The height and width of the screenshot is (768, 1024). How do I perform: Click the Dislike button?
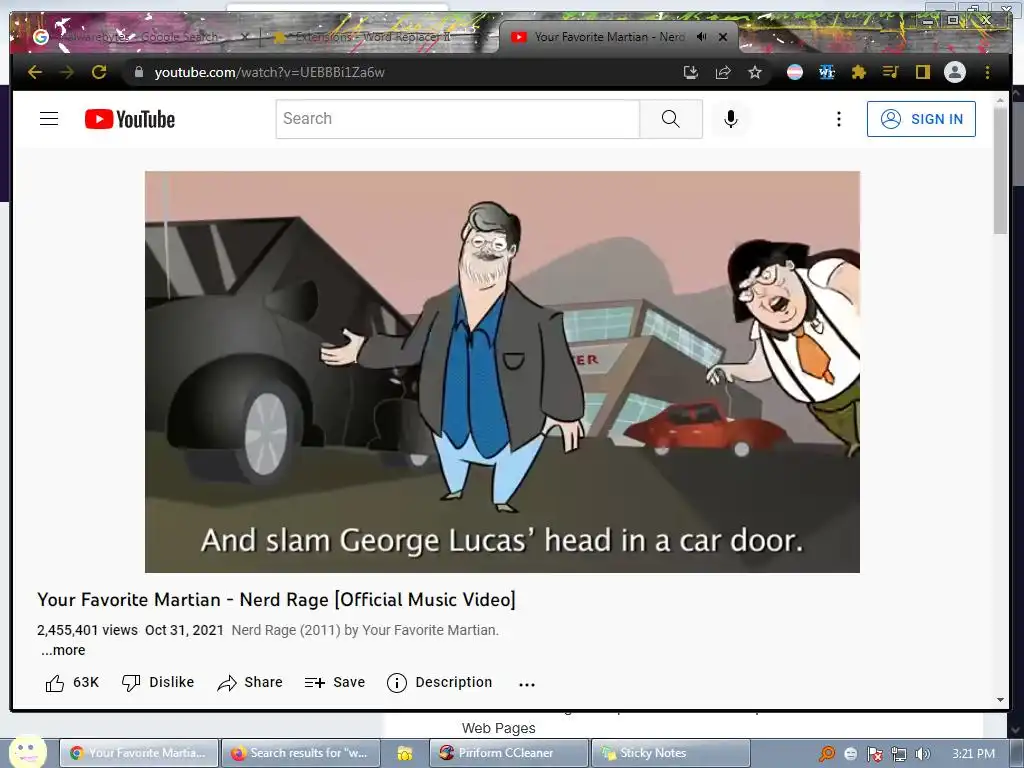coord(158,682)
